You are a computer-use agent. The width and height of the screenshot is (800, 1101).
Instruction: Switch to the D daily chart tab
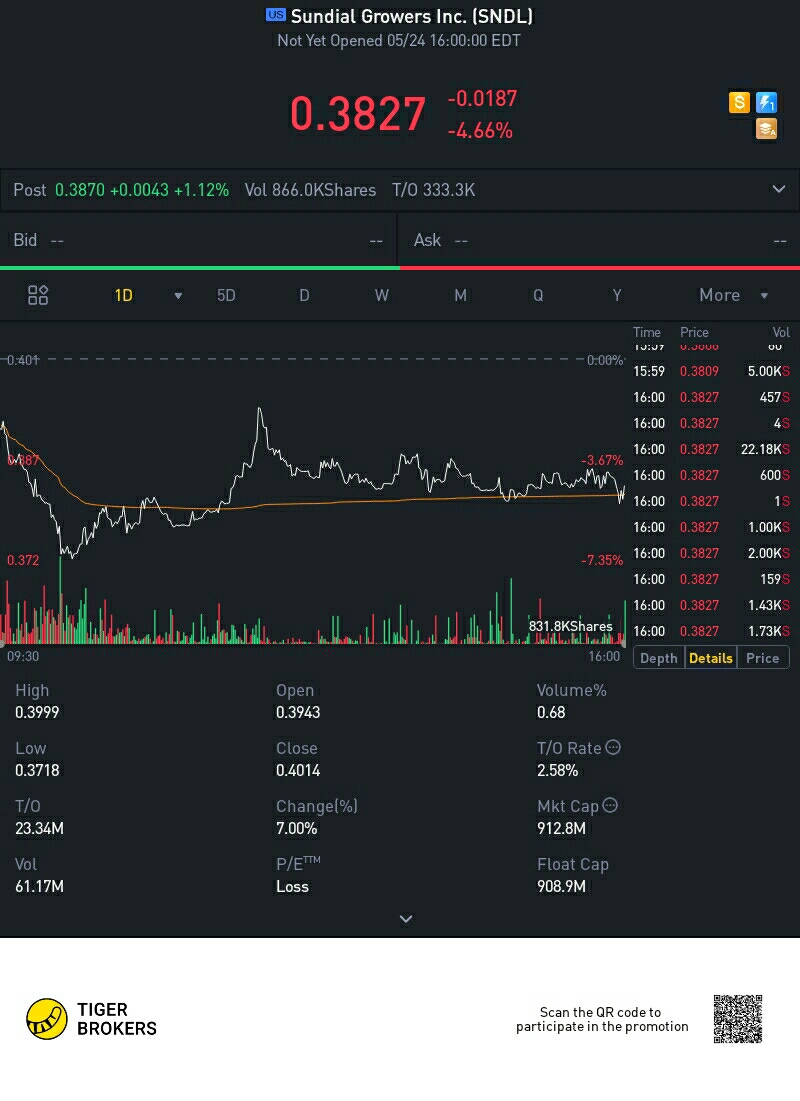coord(304,295)
